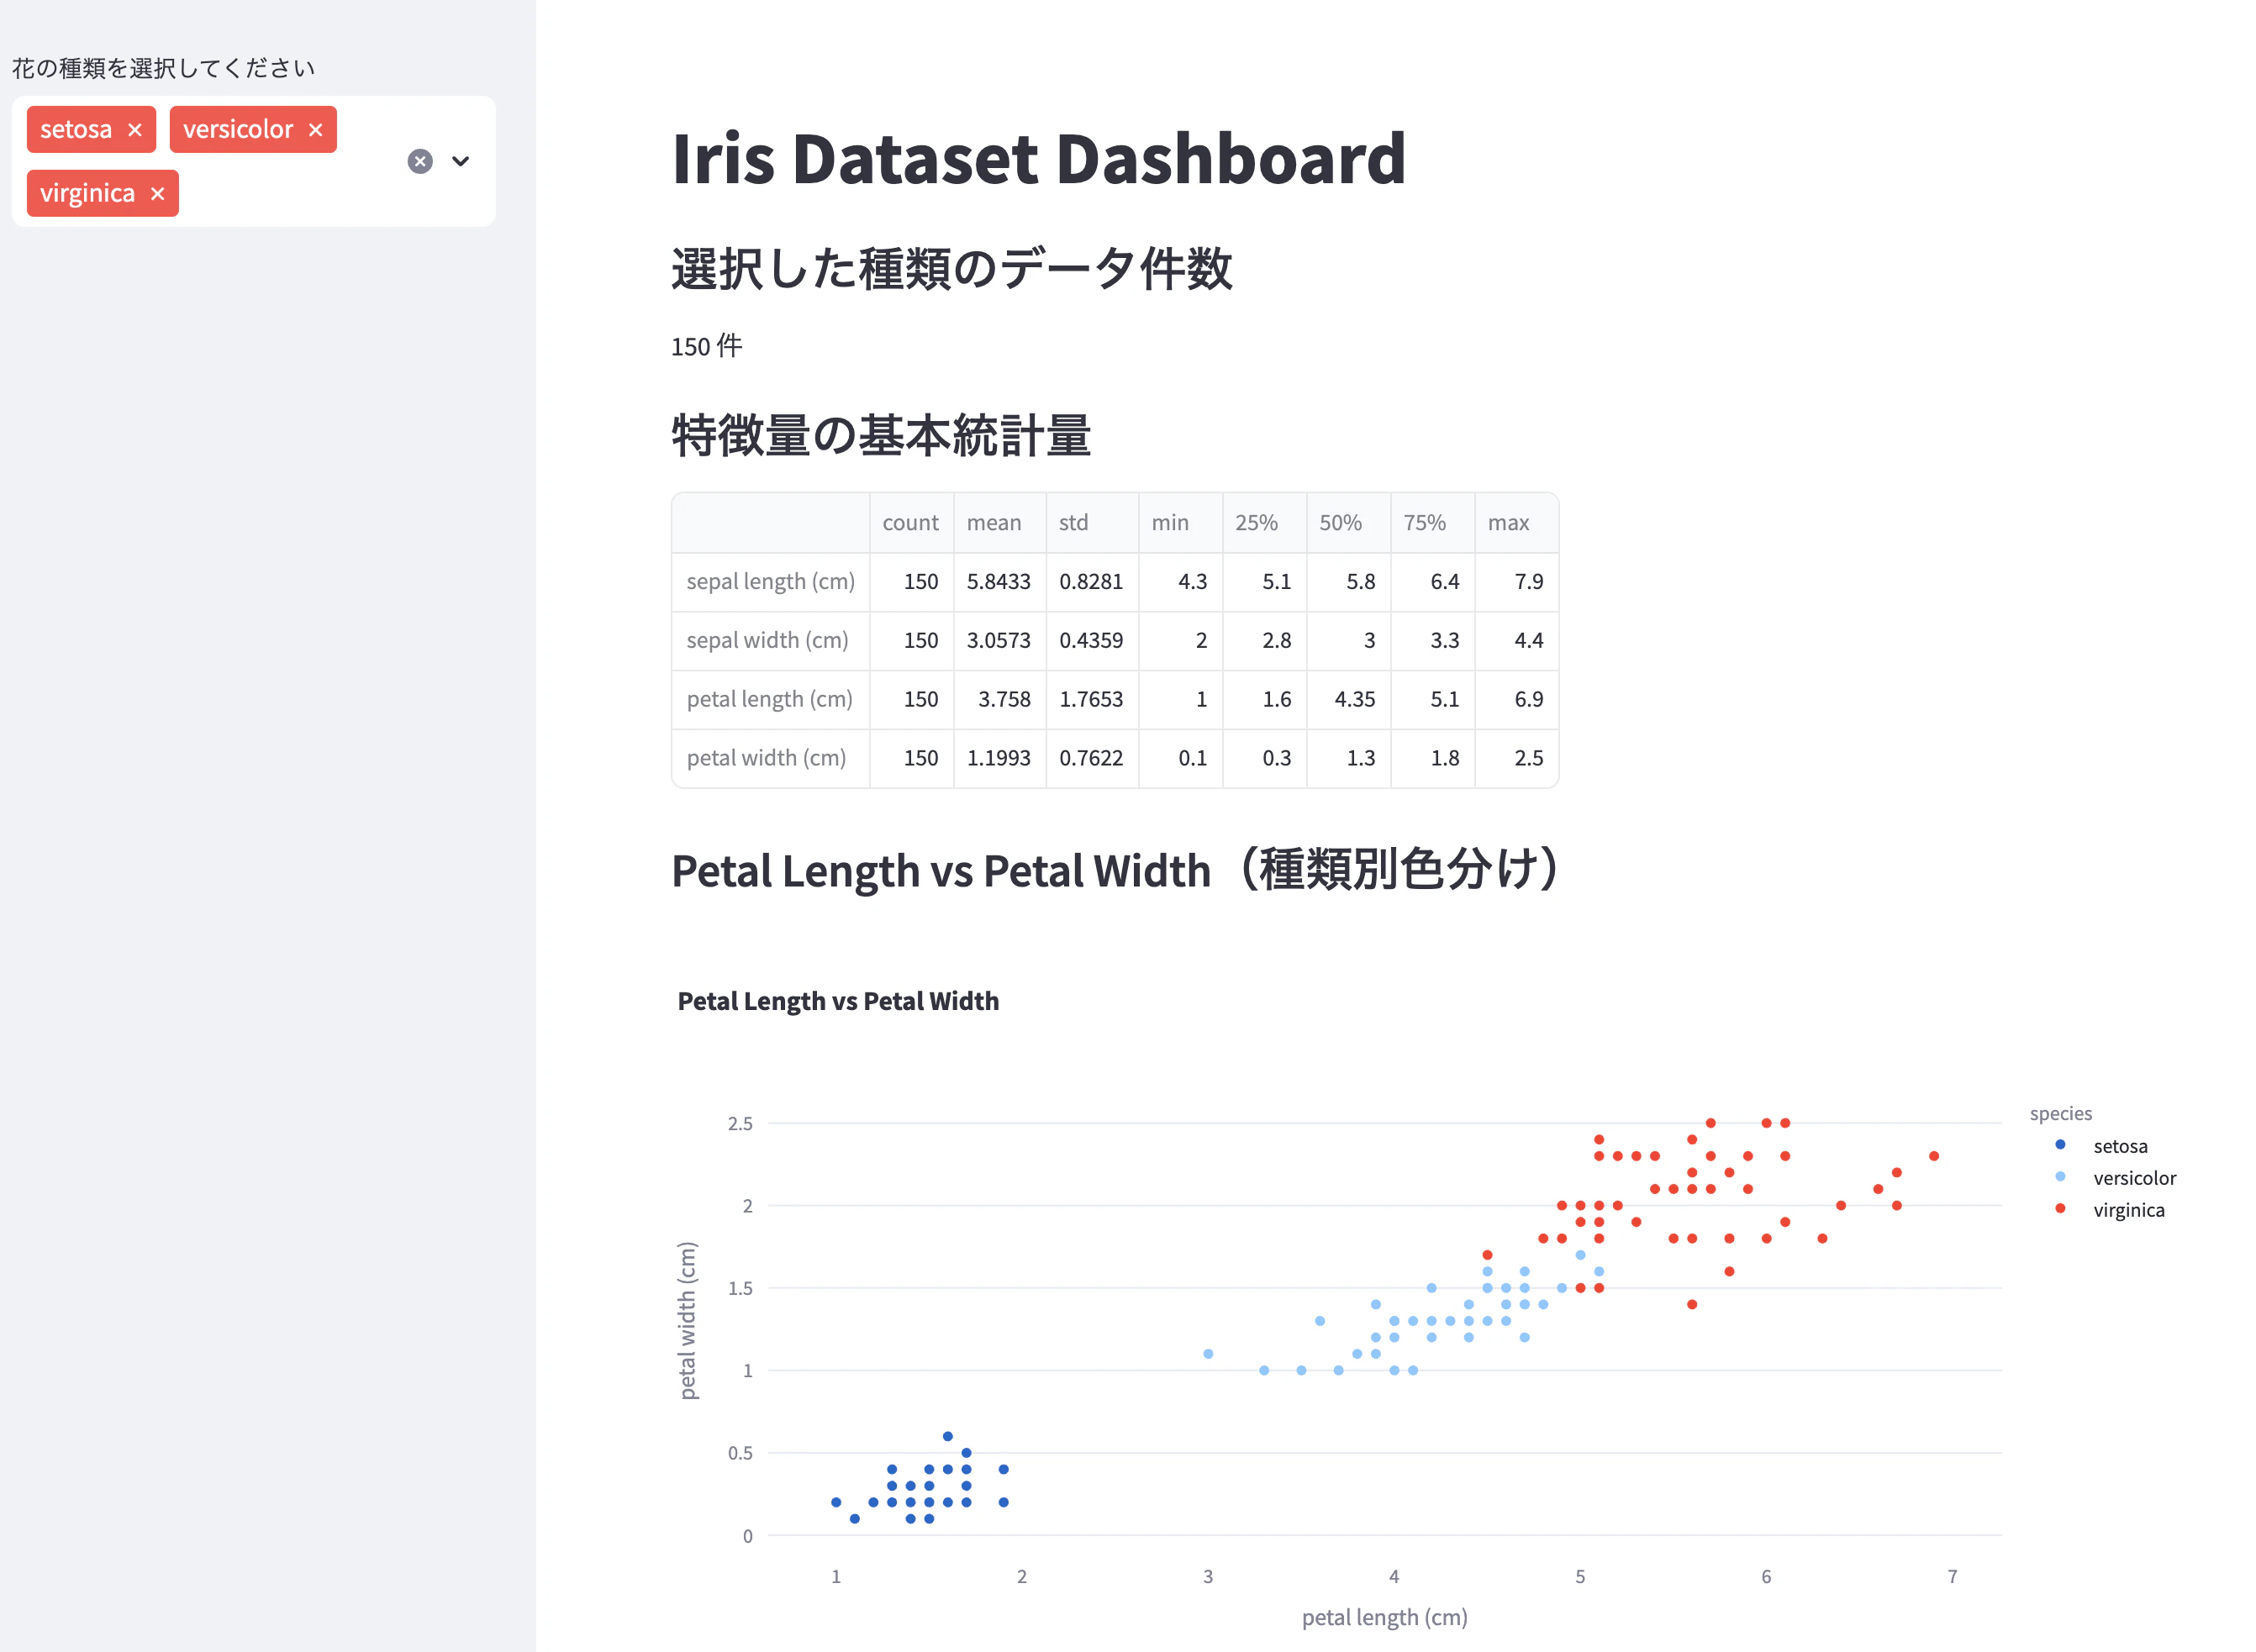Image resolution: width=2256 pixels, height=1652 pixels.
Task: Click the petal length mean cell 3.758
Action: pyautogui.click(x=1003, y=699)
